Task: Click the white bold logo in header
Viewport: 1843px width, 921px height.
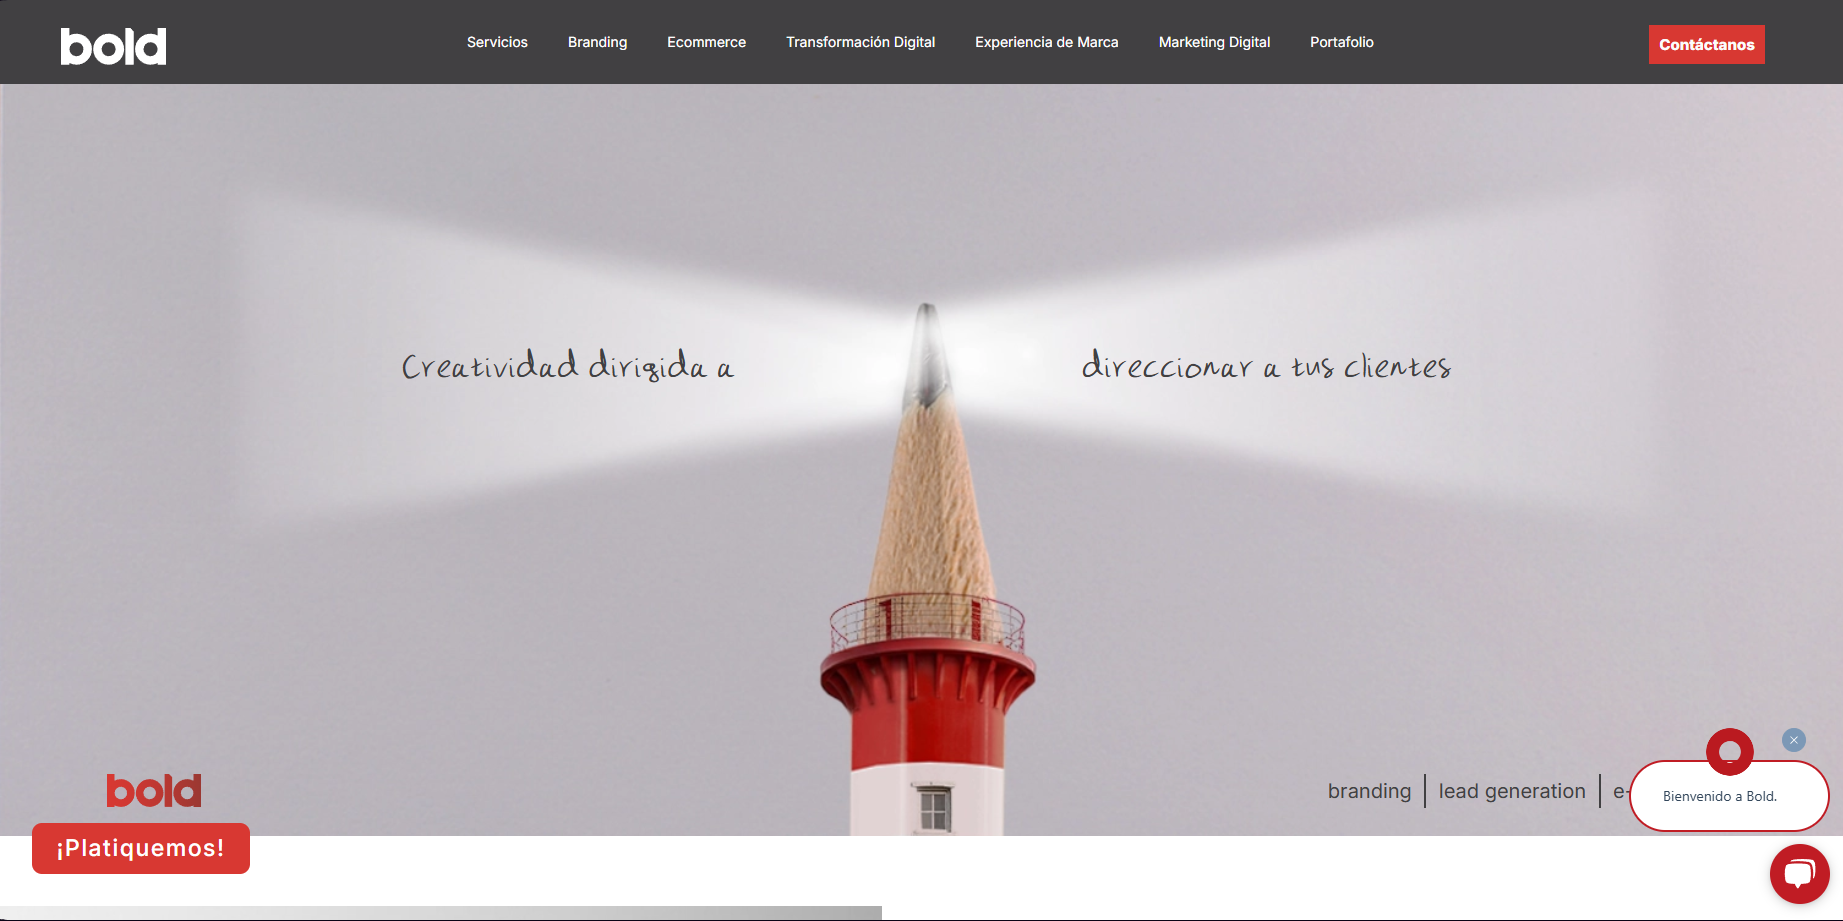Action: 113,46
